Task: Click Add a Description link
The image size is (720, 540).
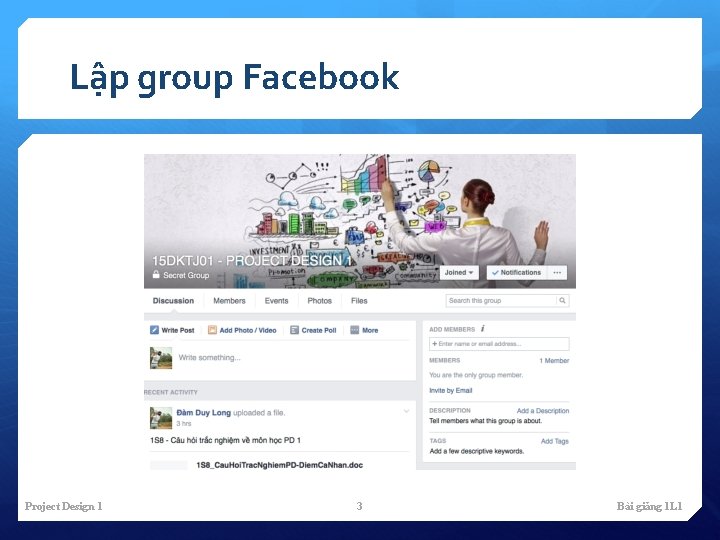Action: [543, 411]
